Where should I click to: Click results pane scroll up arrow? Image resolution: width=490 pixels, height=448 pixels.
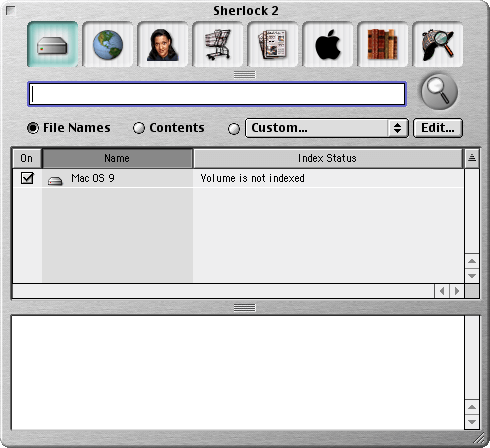click(472, 407)
